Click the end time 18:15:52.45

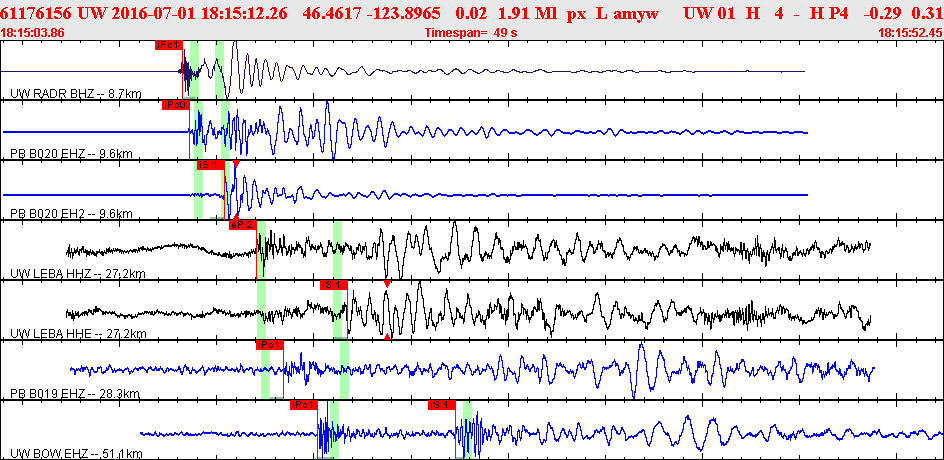tap(911, 33)
